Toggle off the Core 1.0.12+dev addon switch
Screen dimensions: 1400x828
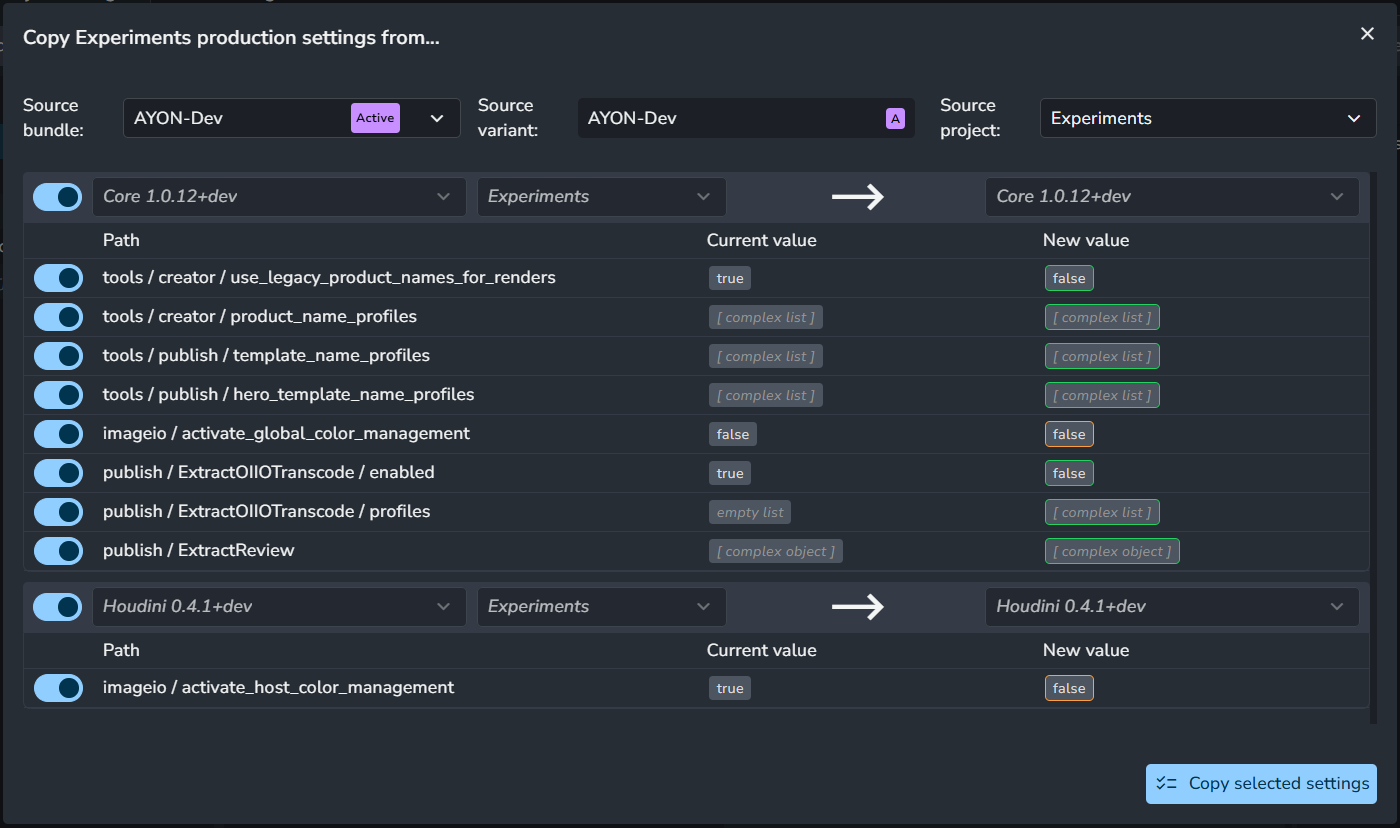pos(57,197)
